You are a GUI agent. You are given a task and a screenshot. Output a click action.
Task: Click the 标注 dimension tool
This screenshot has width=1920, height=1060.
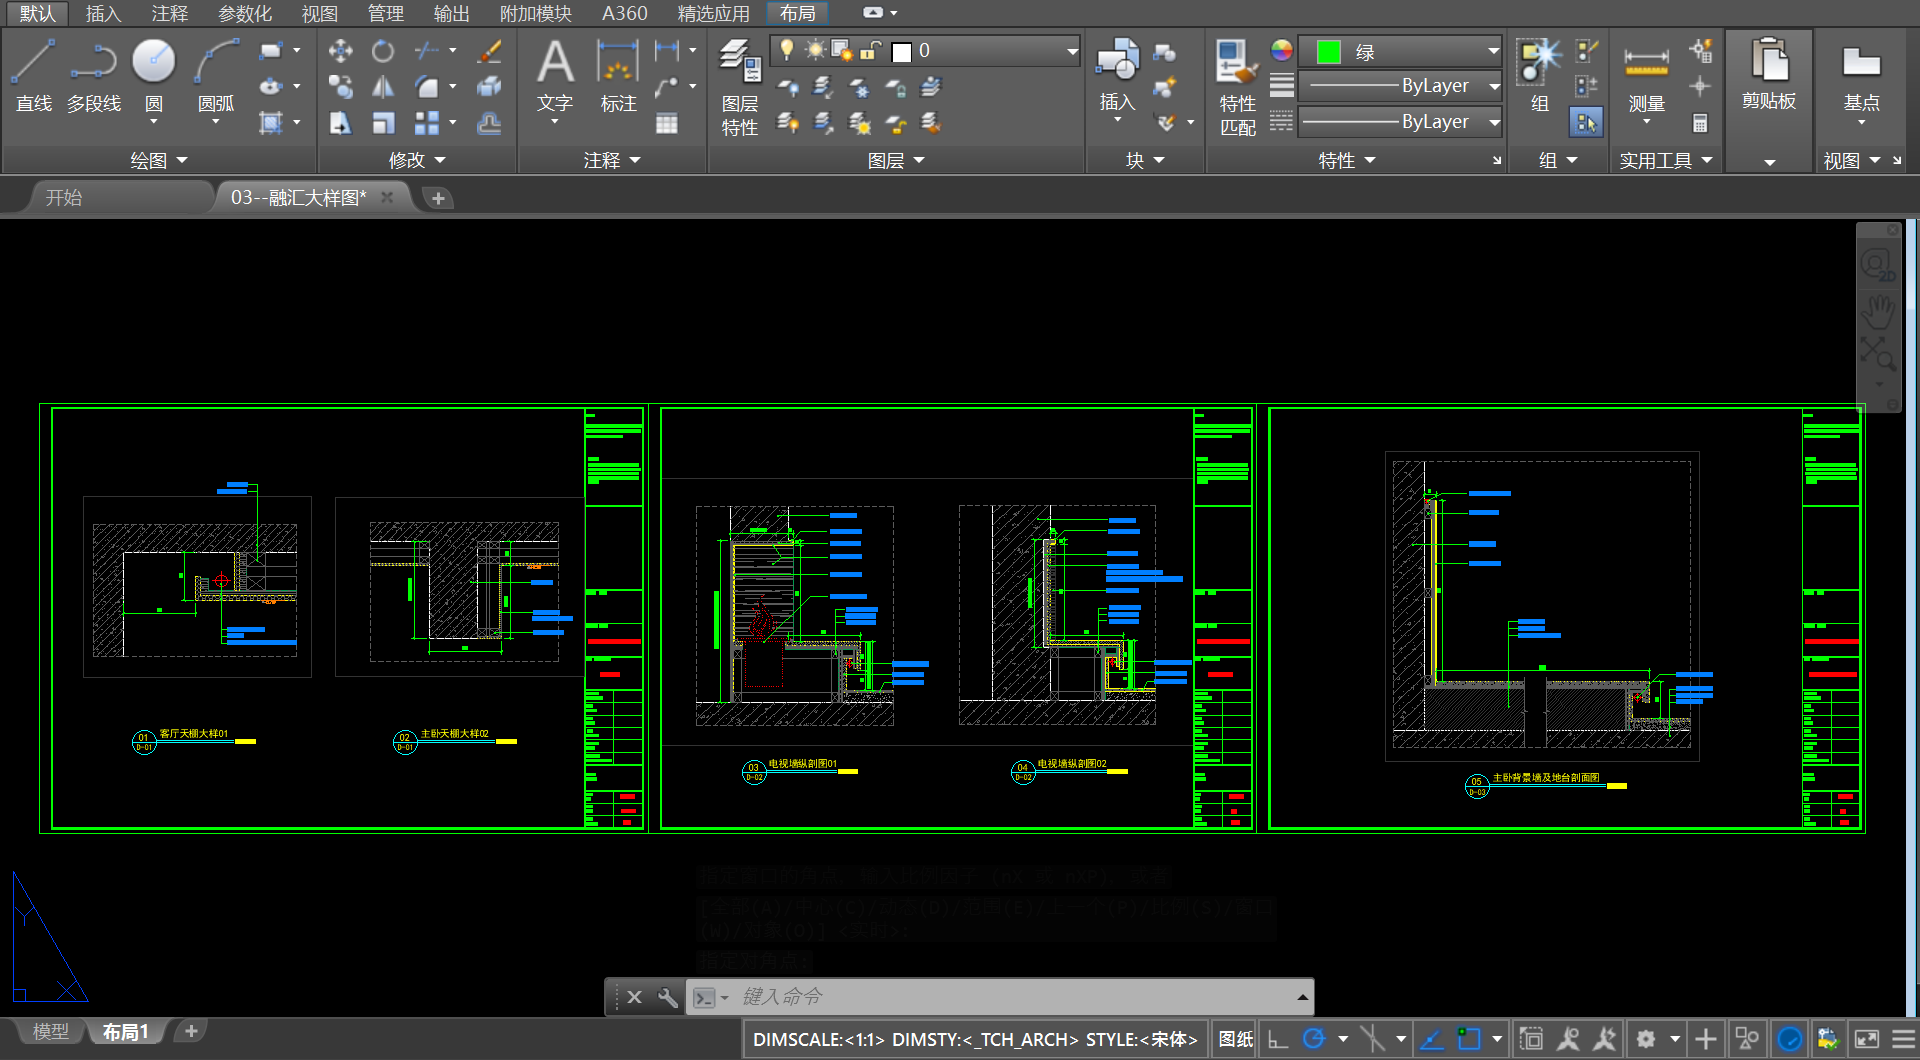[x=618, y=76]
